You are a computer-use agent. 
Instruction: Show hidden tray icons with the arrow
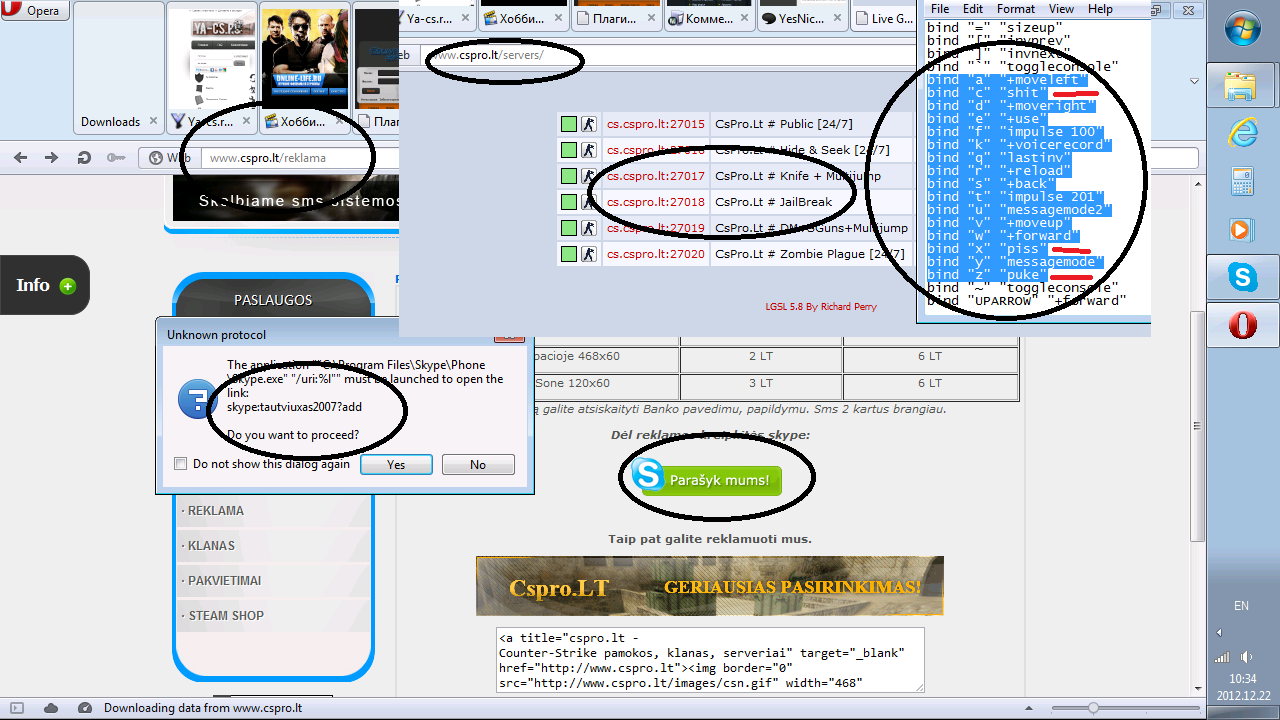click(x=1219, y=633)
